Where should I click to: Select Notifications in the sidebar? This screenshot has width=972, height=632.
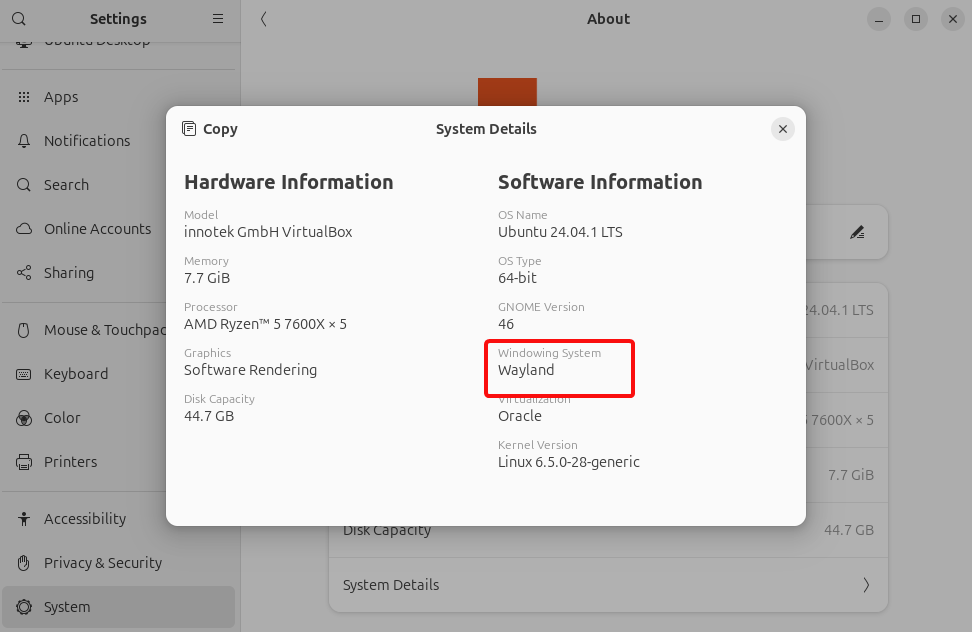(x=118, y=141)
